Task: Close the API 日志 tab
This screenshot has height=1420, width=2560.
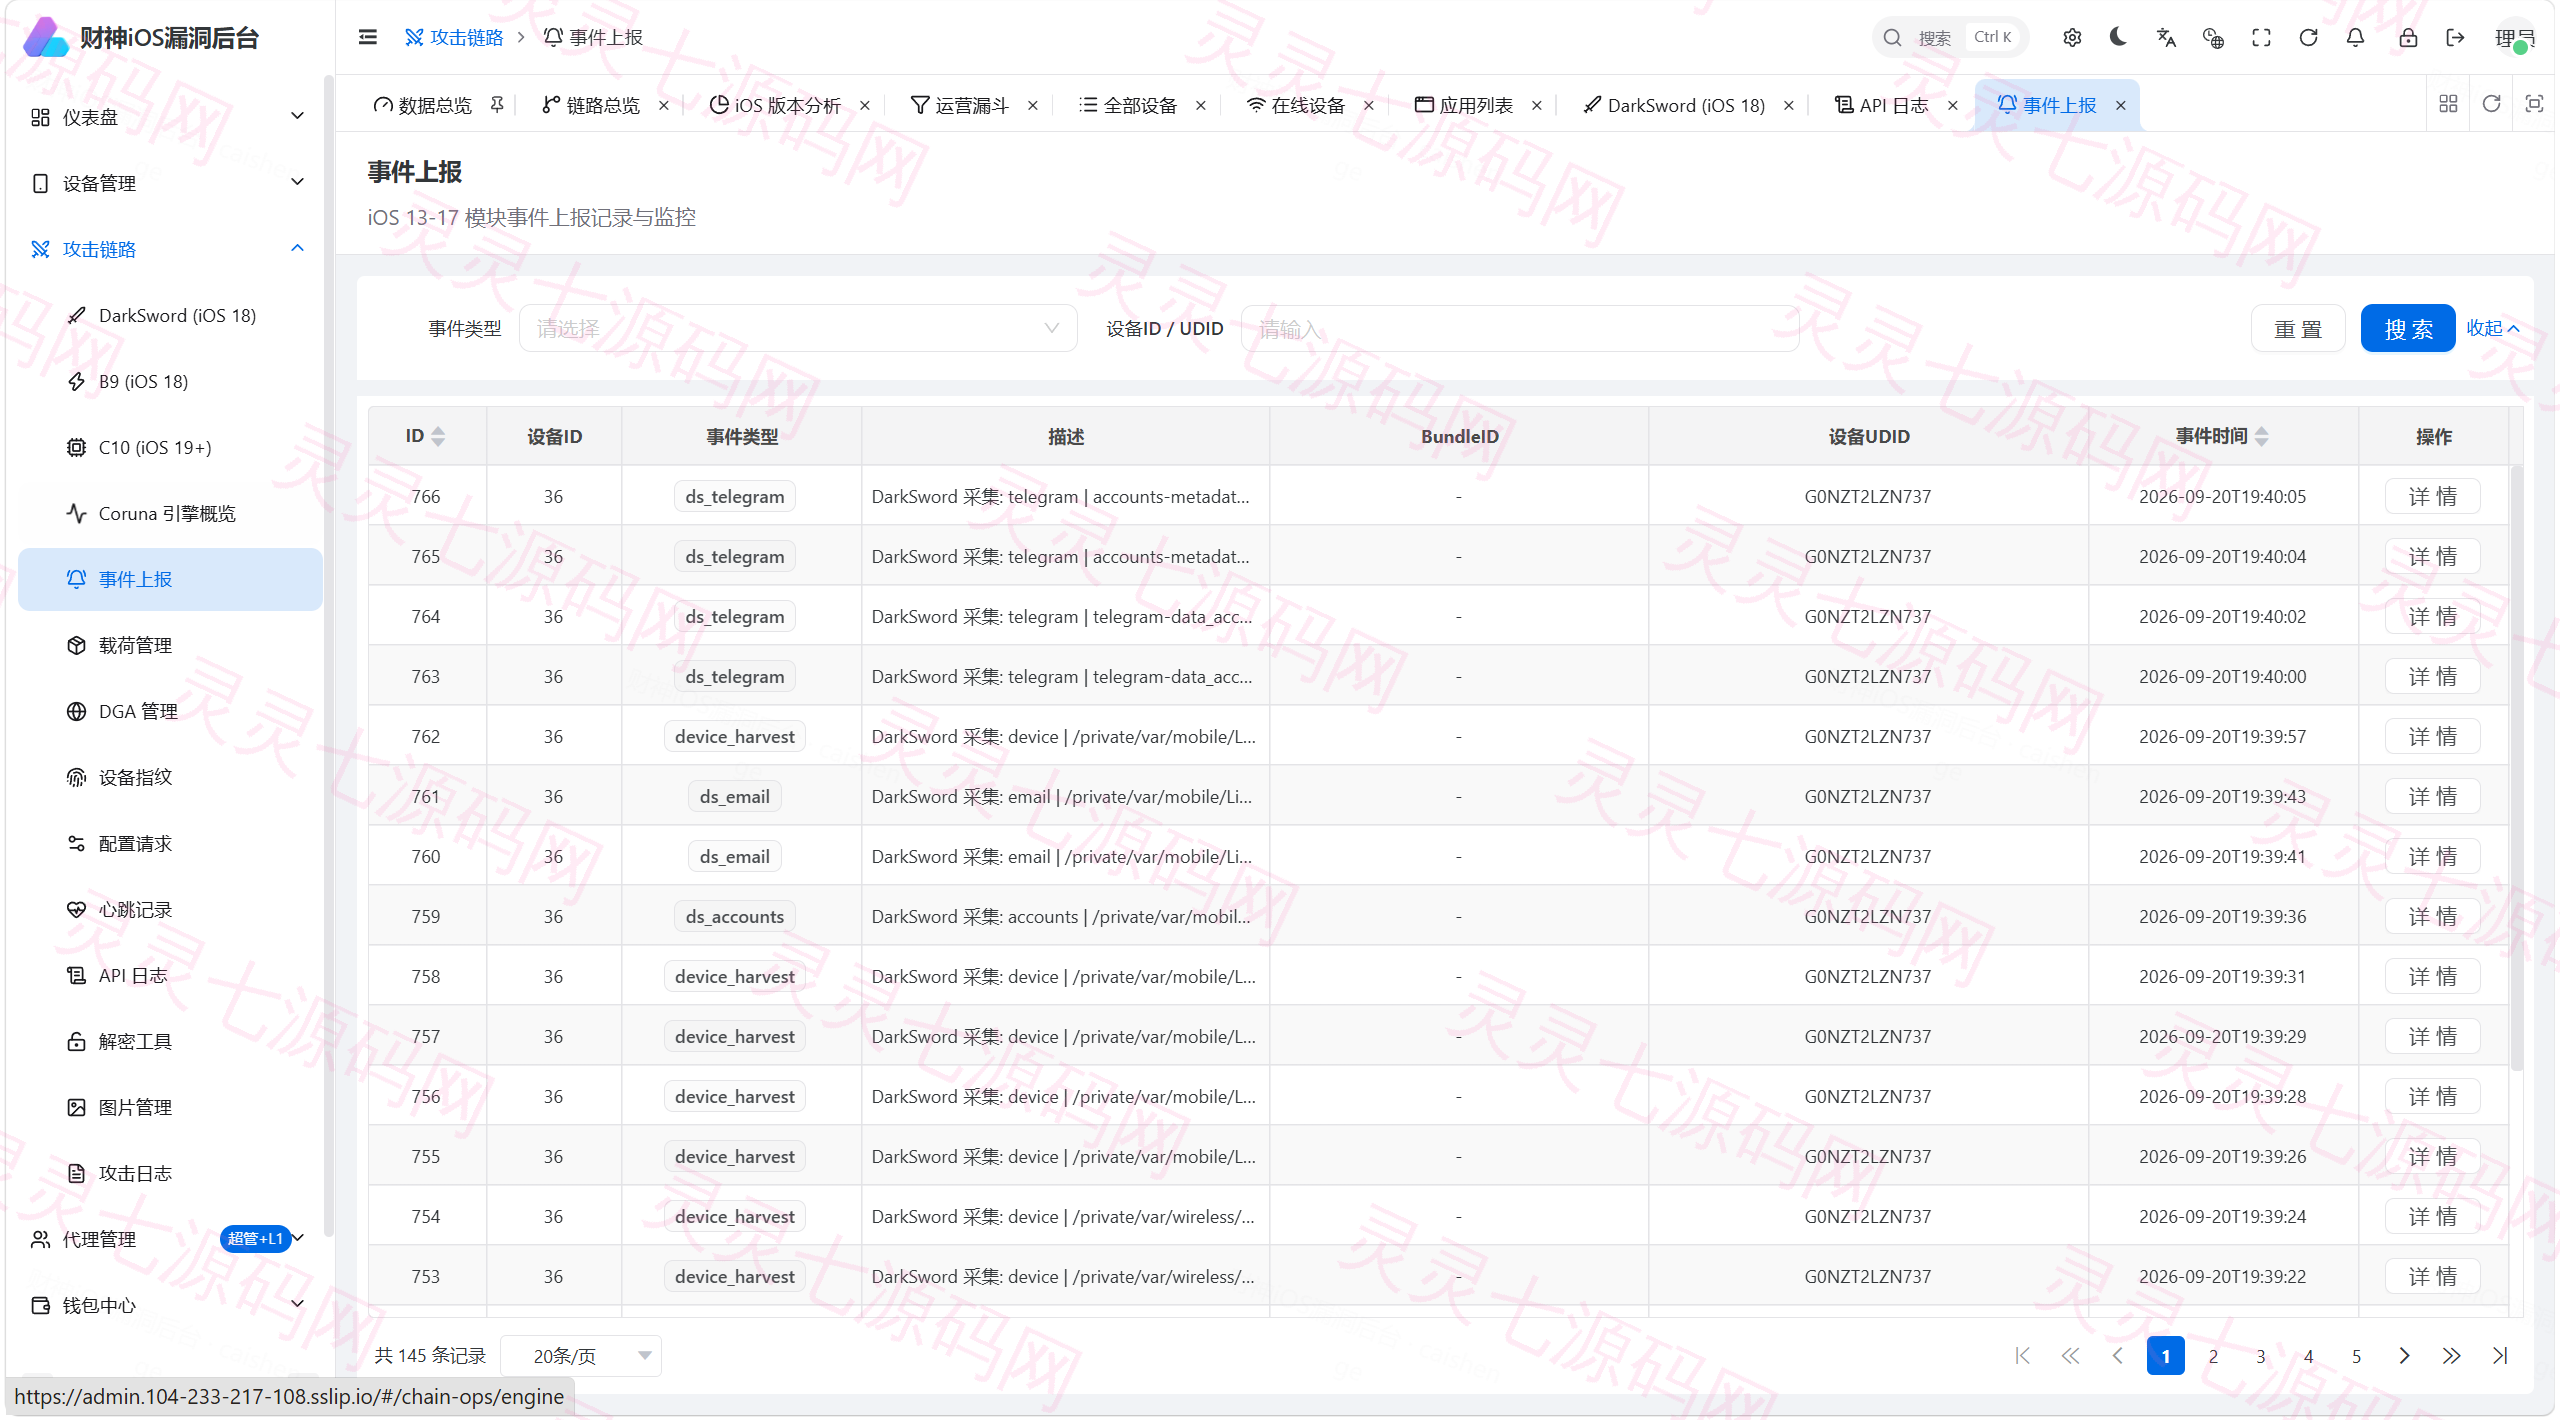Action: tap(1953, 106)
